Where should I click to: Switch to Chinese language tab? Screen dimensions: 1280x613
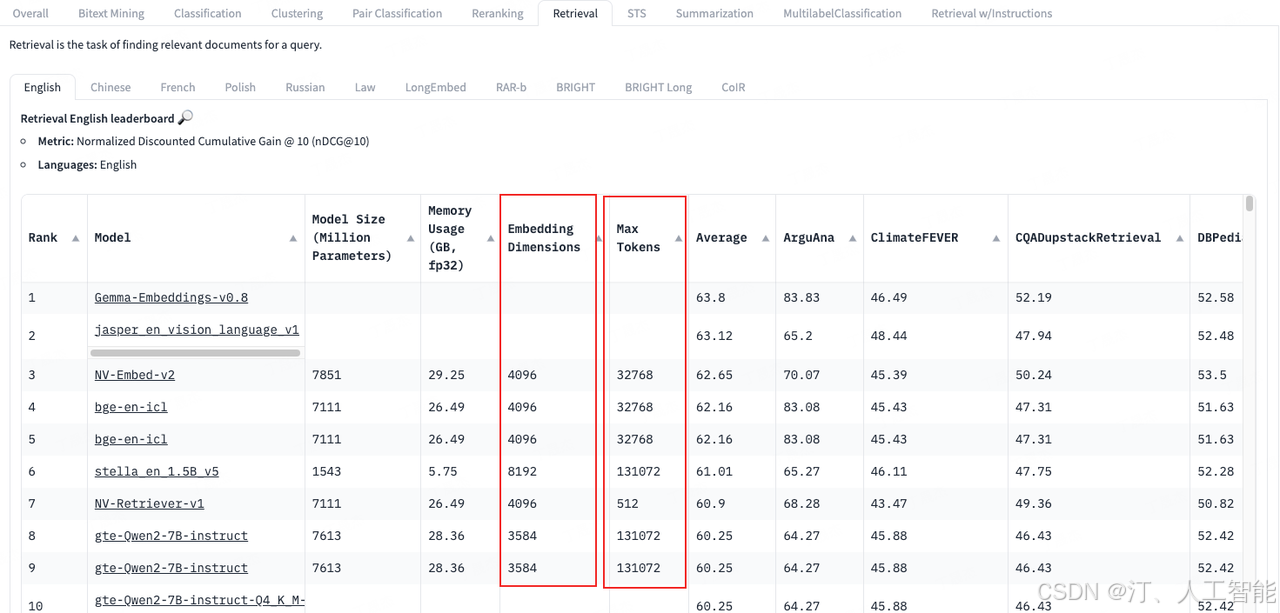[x=110, y=87]
